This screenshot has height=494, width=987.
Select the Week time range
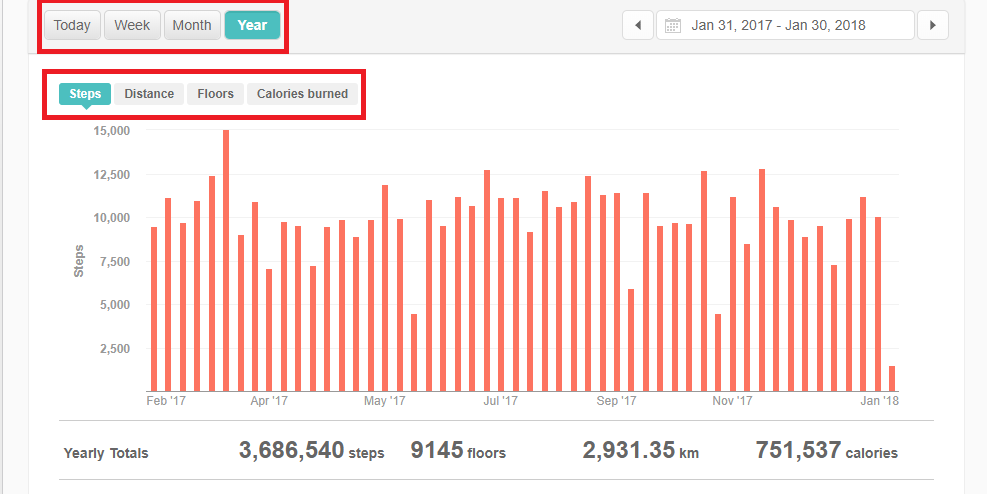click(132, 25)
